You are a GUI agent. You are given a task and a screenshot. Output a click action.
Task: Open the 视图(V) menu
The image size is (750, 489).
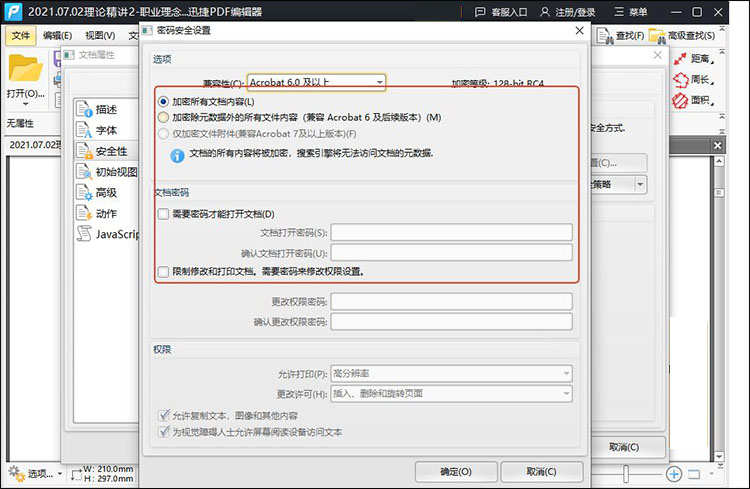[100, 36]
